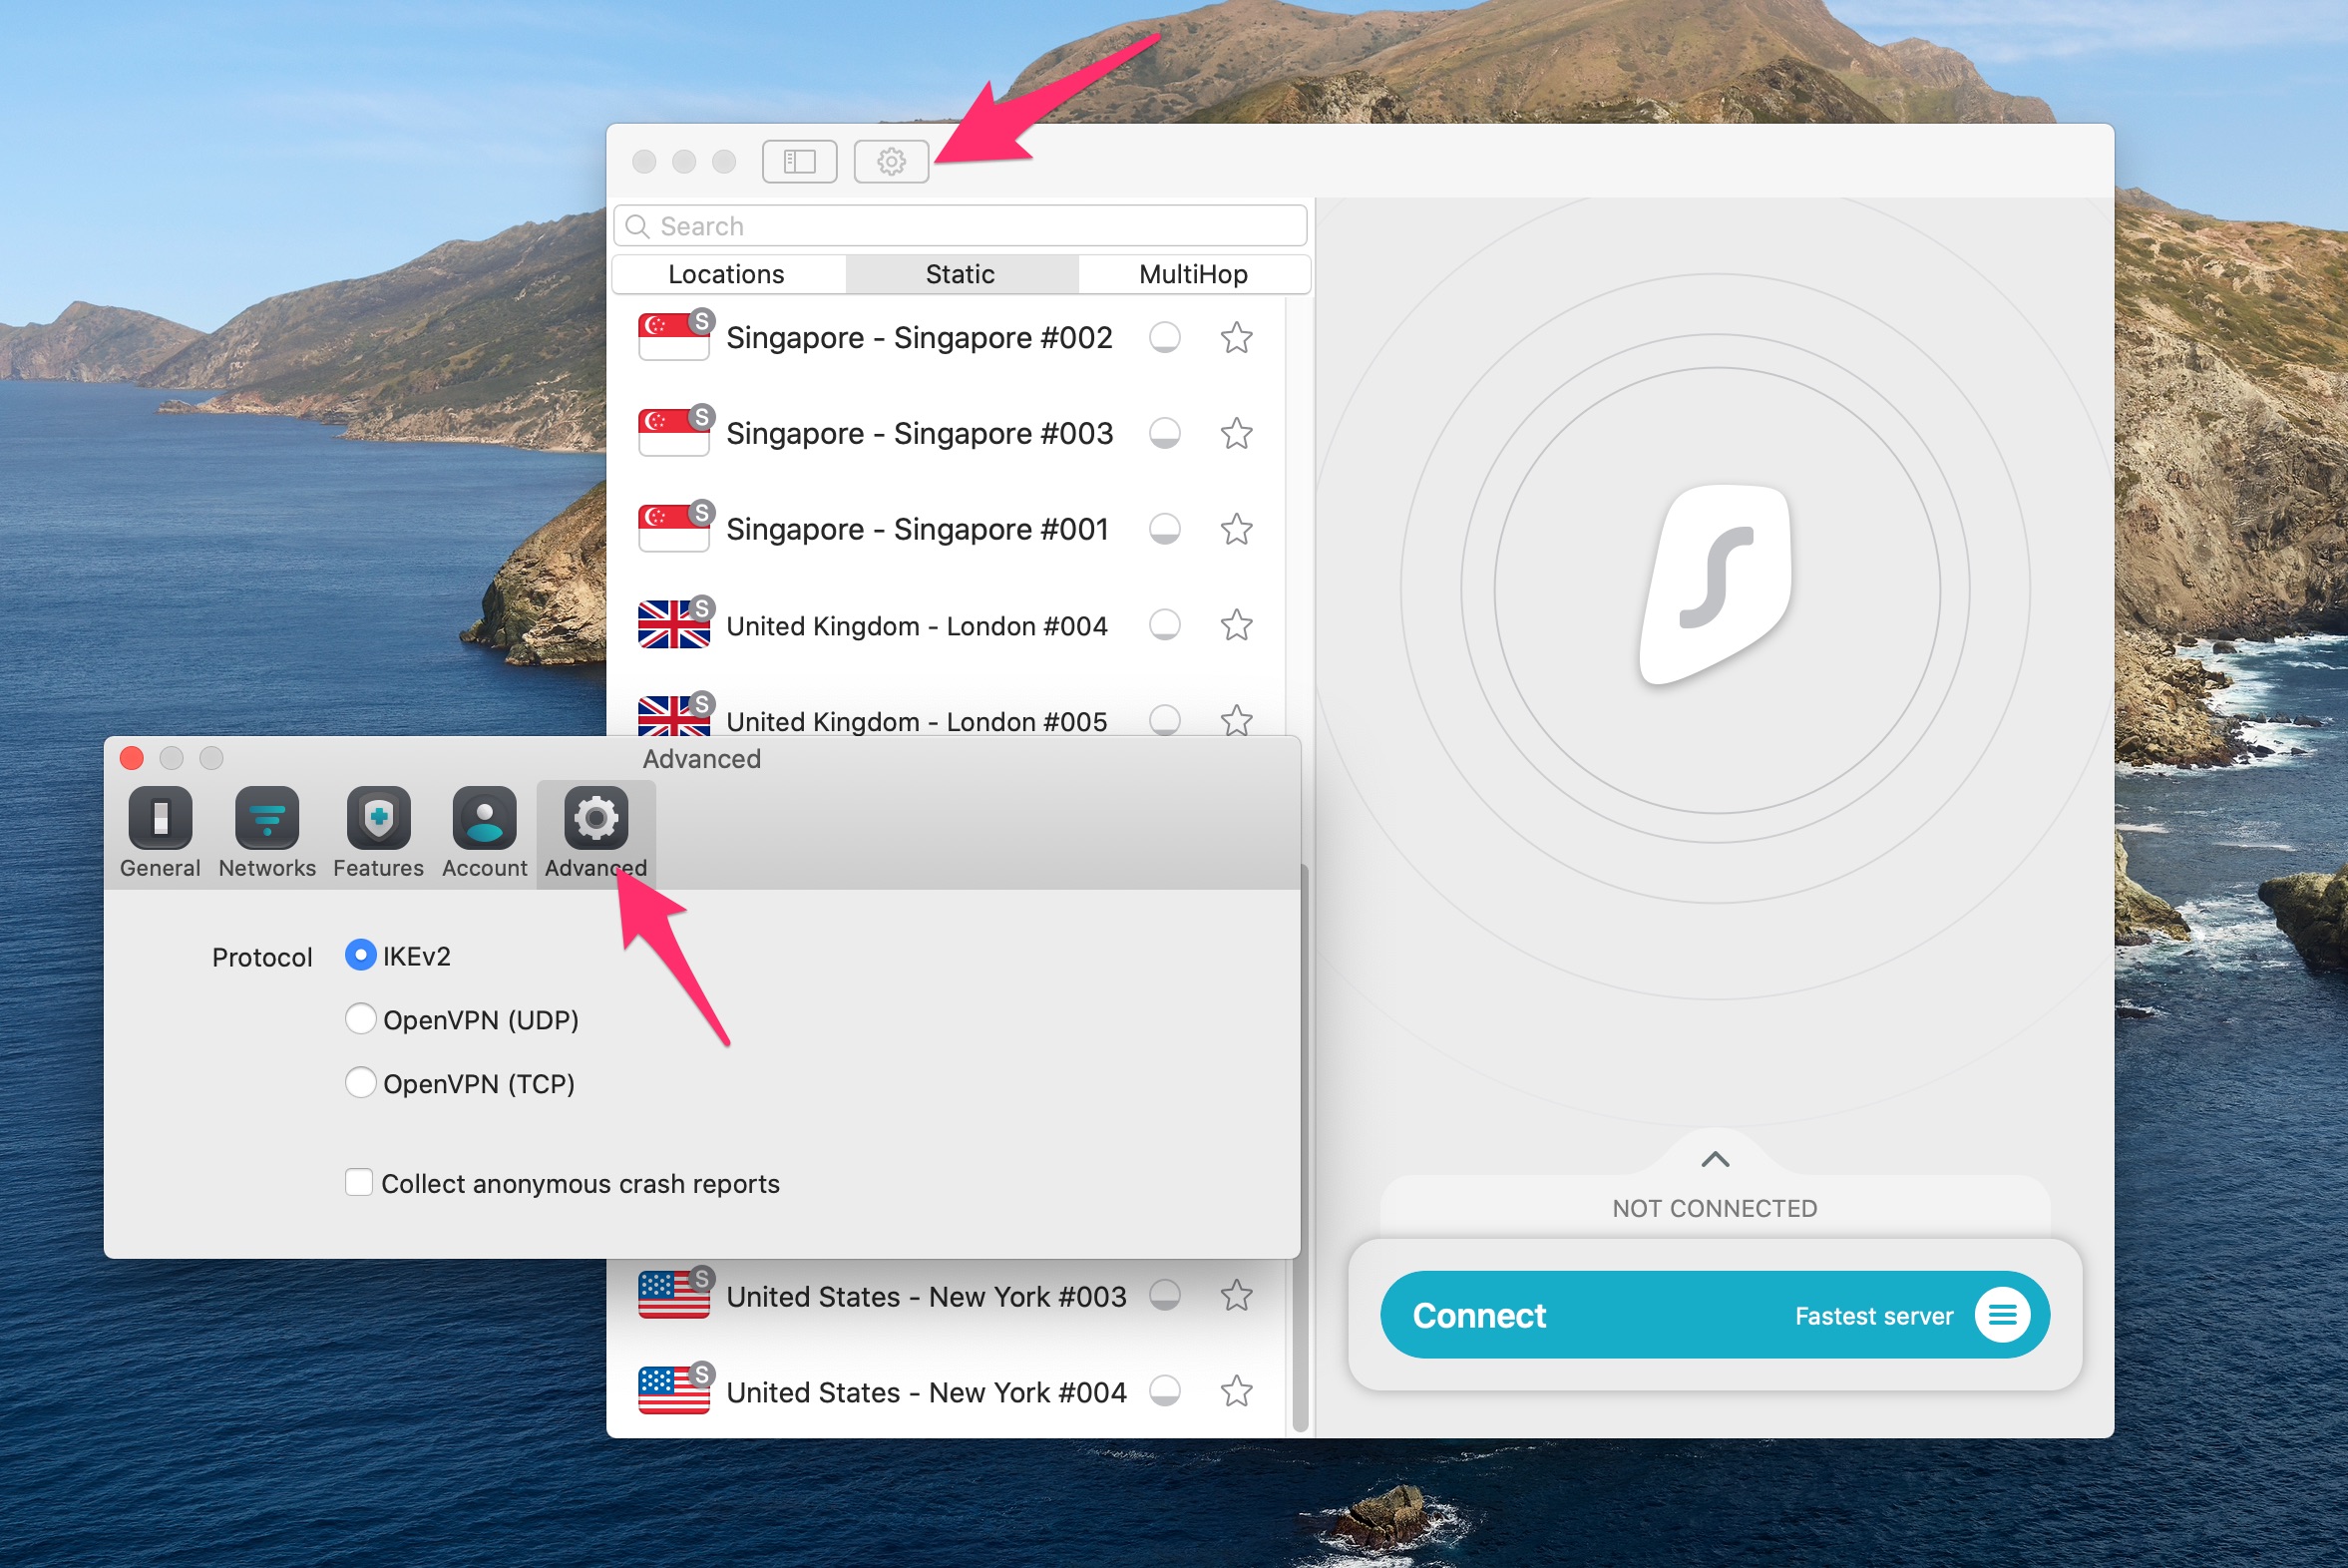The height and width of the screenshot is (1568, 2348).
Task: Open the Networks preferences pane
Action: [267, 832]
